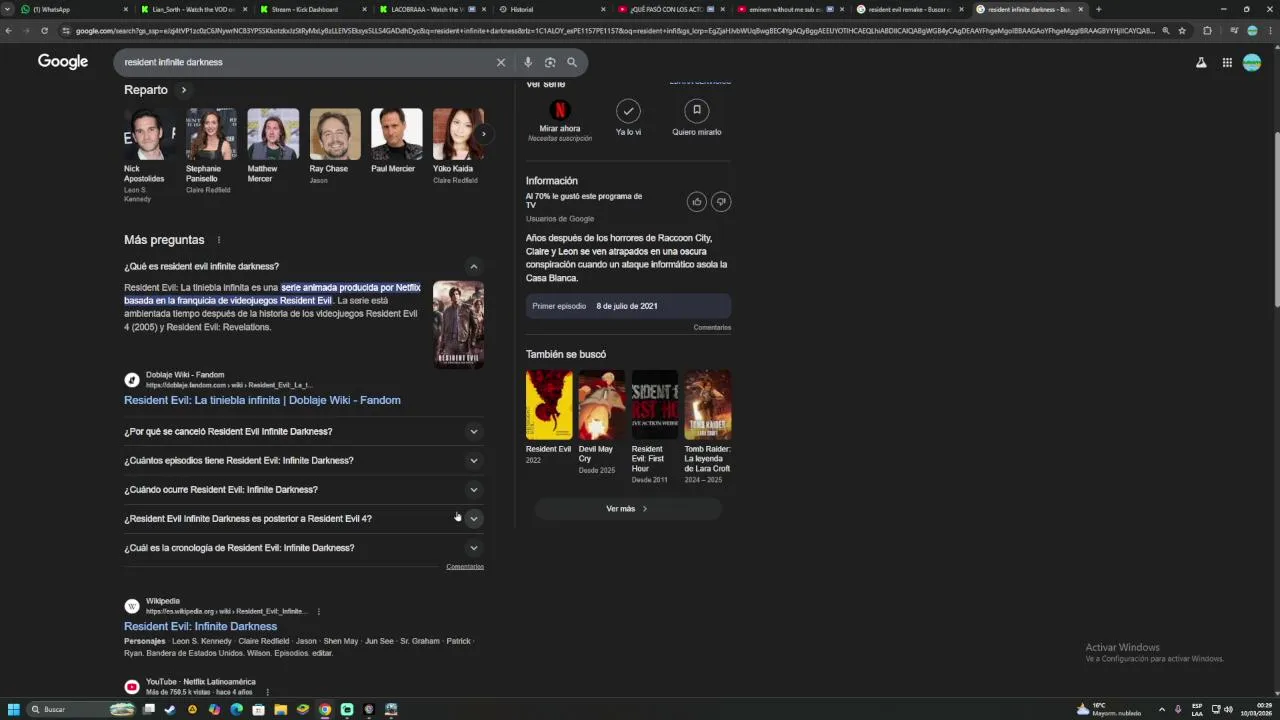Clear the search box with the X icon
Screen dimensions: 1280x720
[501, 62]
